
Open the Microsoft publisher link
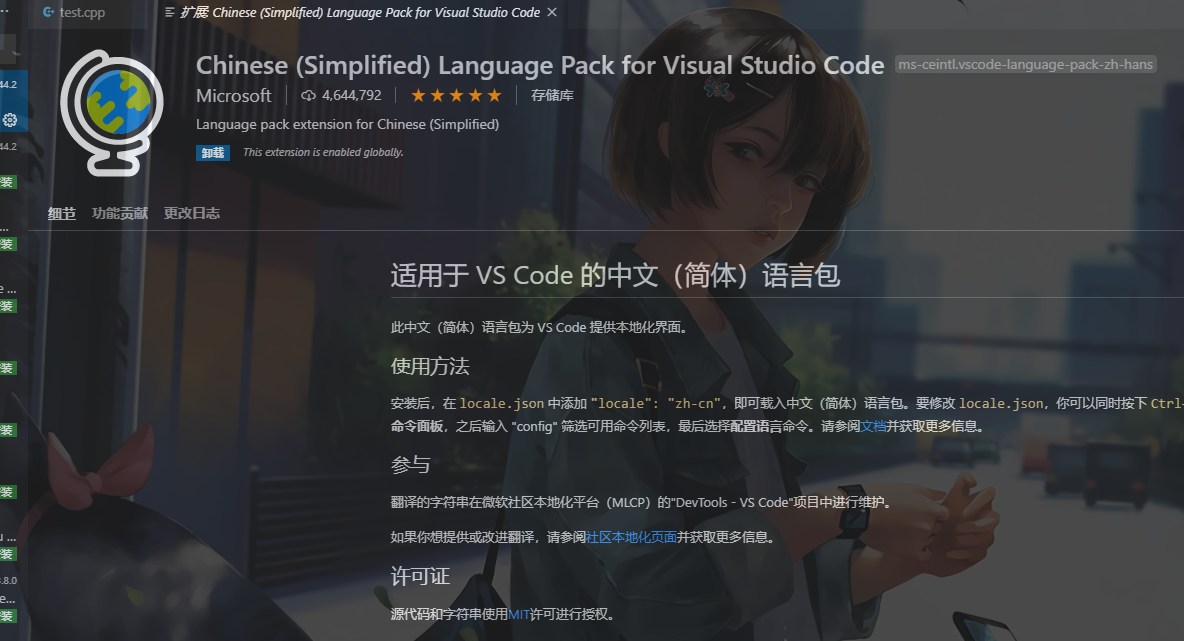click(233, 96)
